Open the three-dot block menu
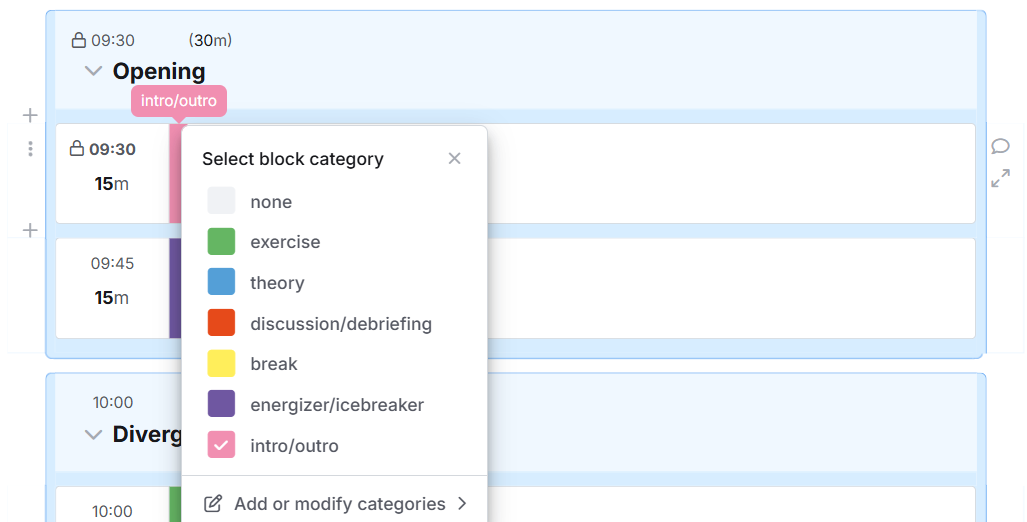Screen dimensions: 1027x522 click(30, 149)
